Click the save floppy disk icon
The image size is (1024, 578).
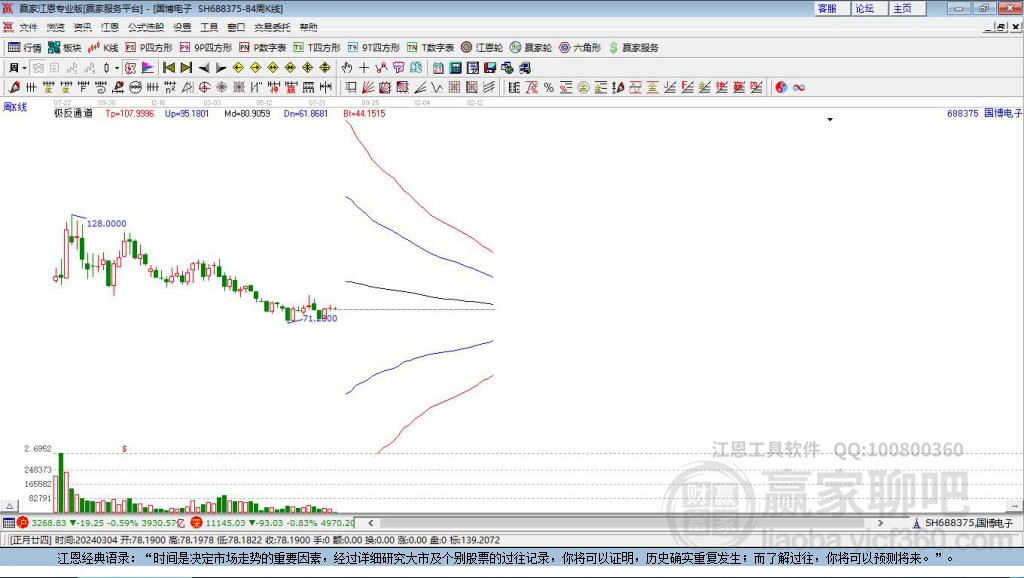[490, 68]
